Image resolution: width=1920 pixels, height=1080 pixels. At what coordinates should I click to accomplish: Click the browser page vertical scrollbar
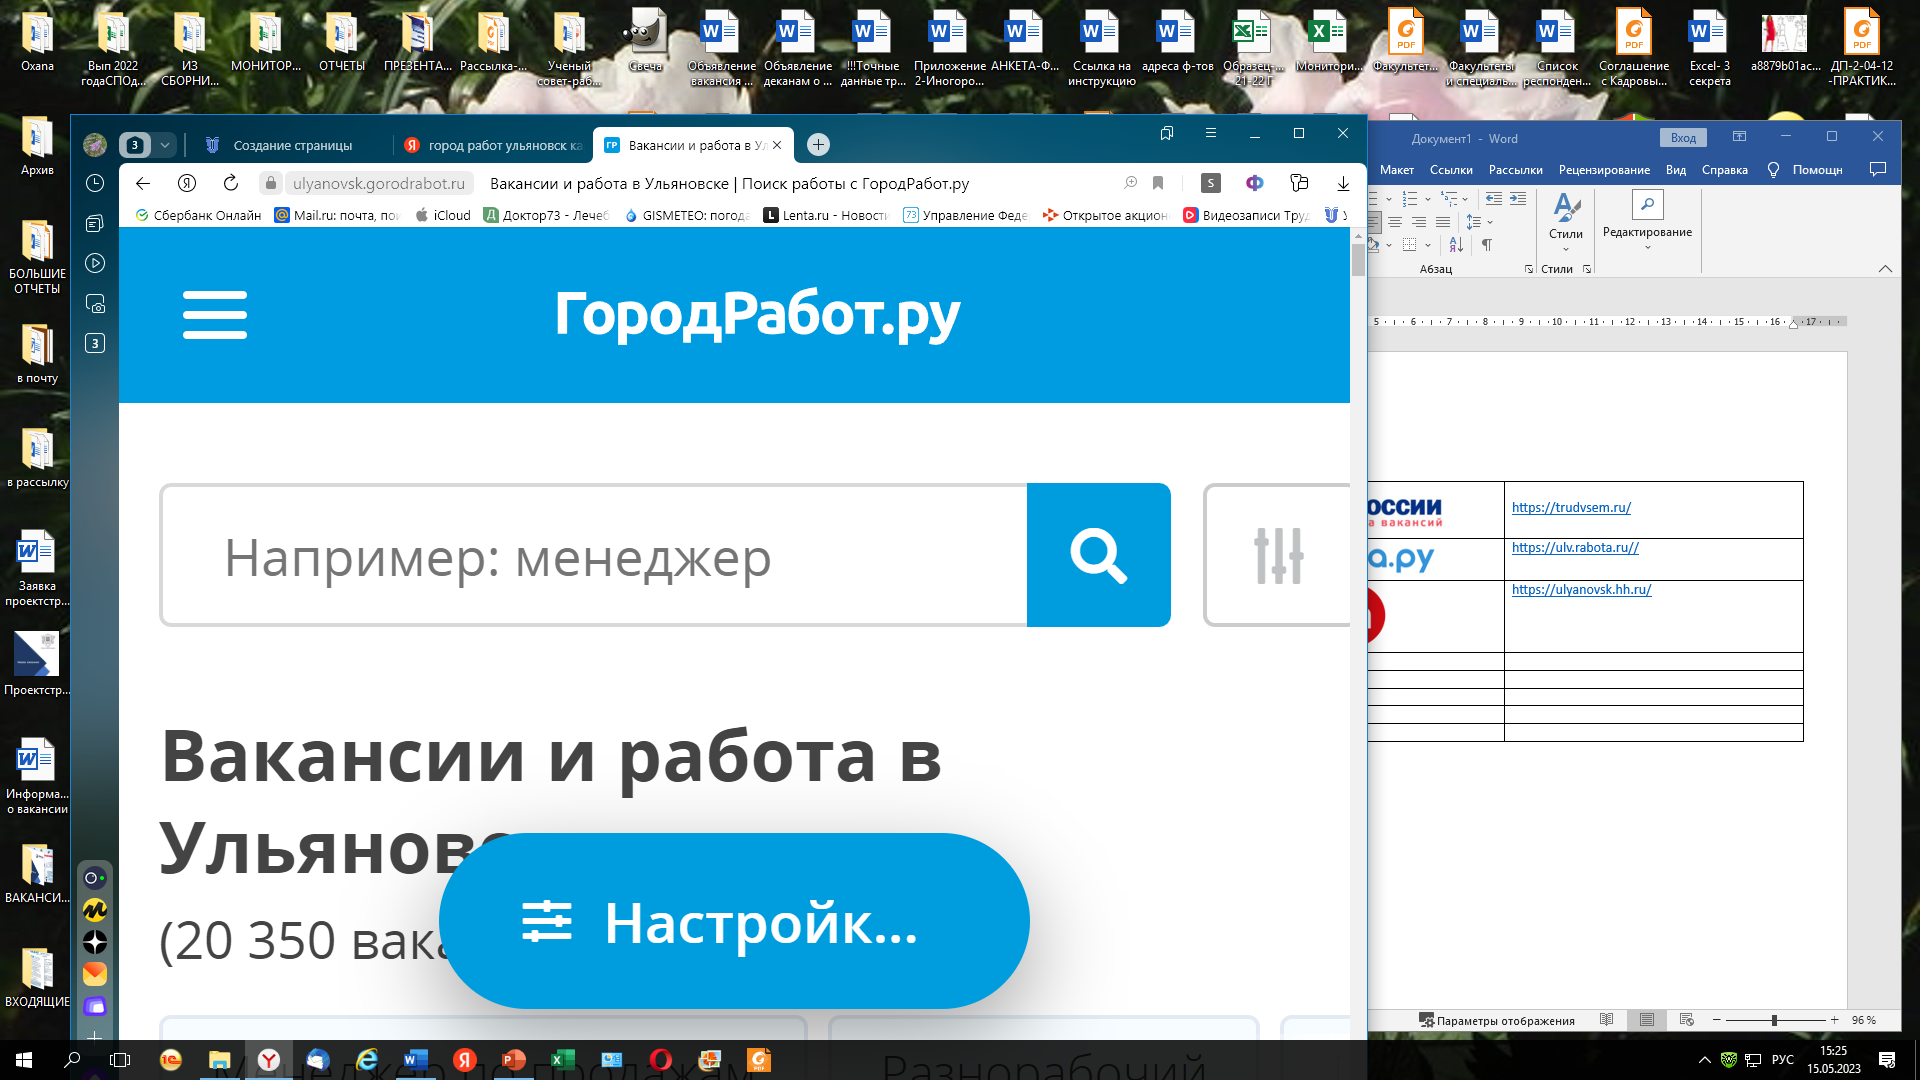1358,258
